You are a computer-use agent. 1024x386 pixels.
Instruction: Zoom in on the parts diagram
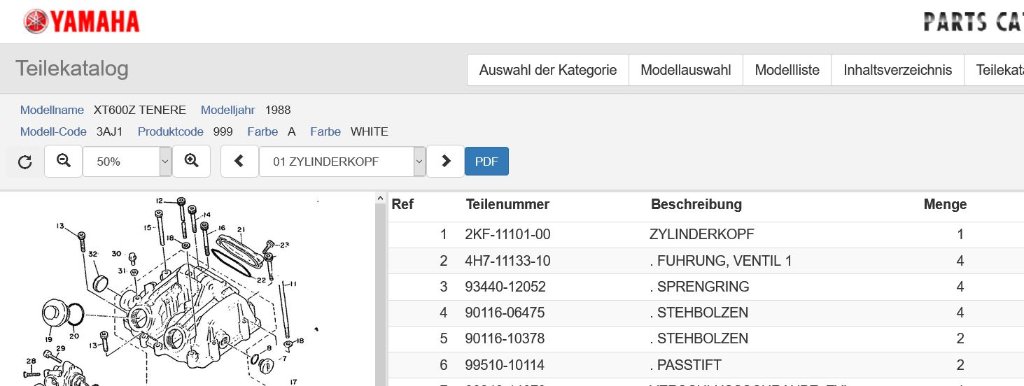pos(191,161)
